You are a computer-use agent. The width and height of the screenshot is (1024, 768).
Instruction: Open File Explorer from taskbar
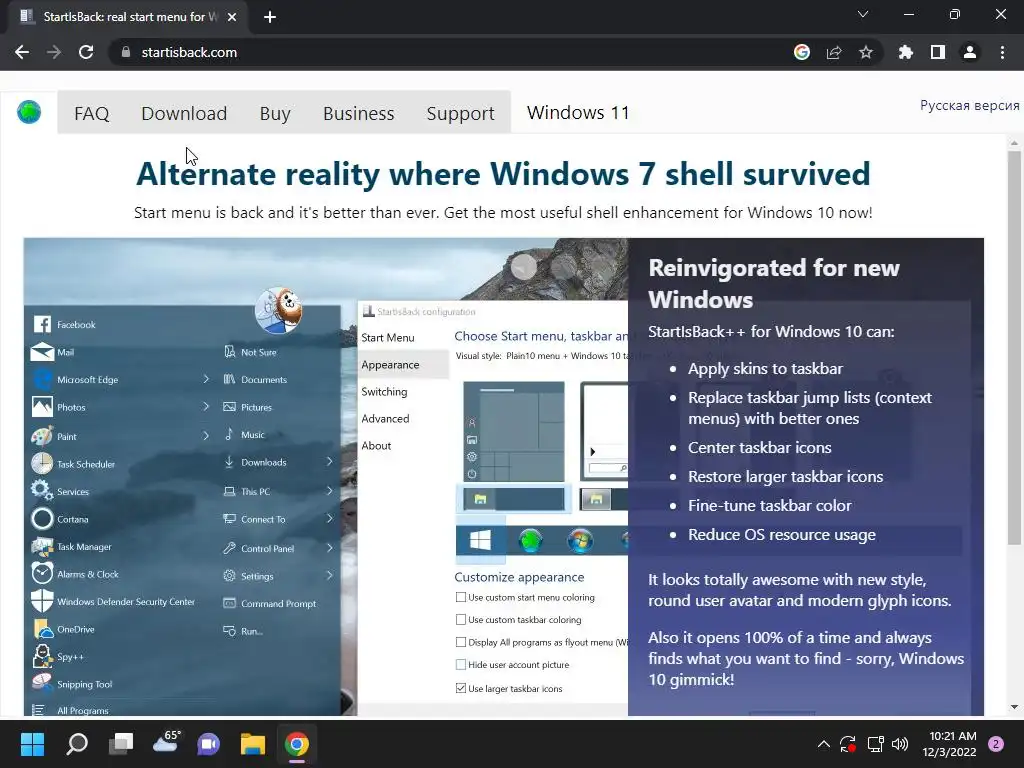pos(253,744)
